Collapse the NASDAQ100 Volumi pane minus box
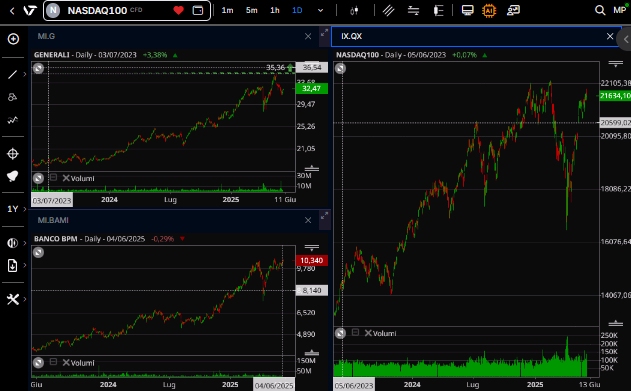The height and width of the screenshot is (391, 631). click(355, 332)
